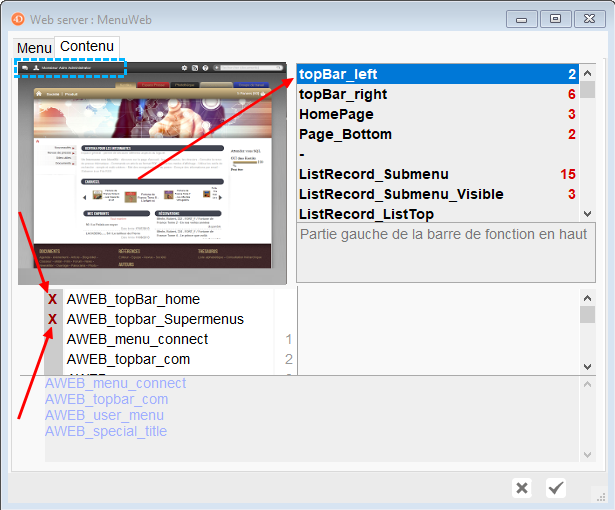Click the description field 'Partie gauche de la barre'
The height and width of the screenshot is (510, 615).
point(446,252)
